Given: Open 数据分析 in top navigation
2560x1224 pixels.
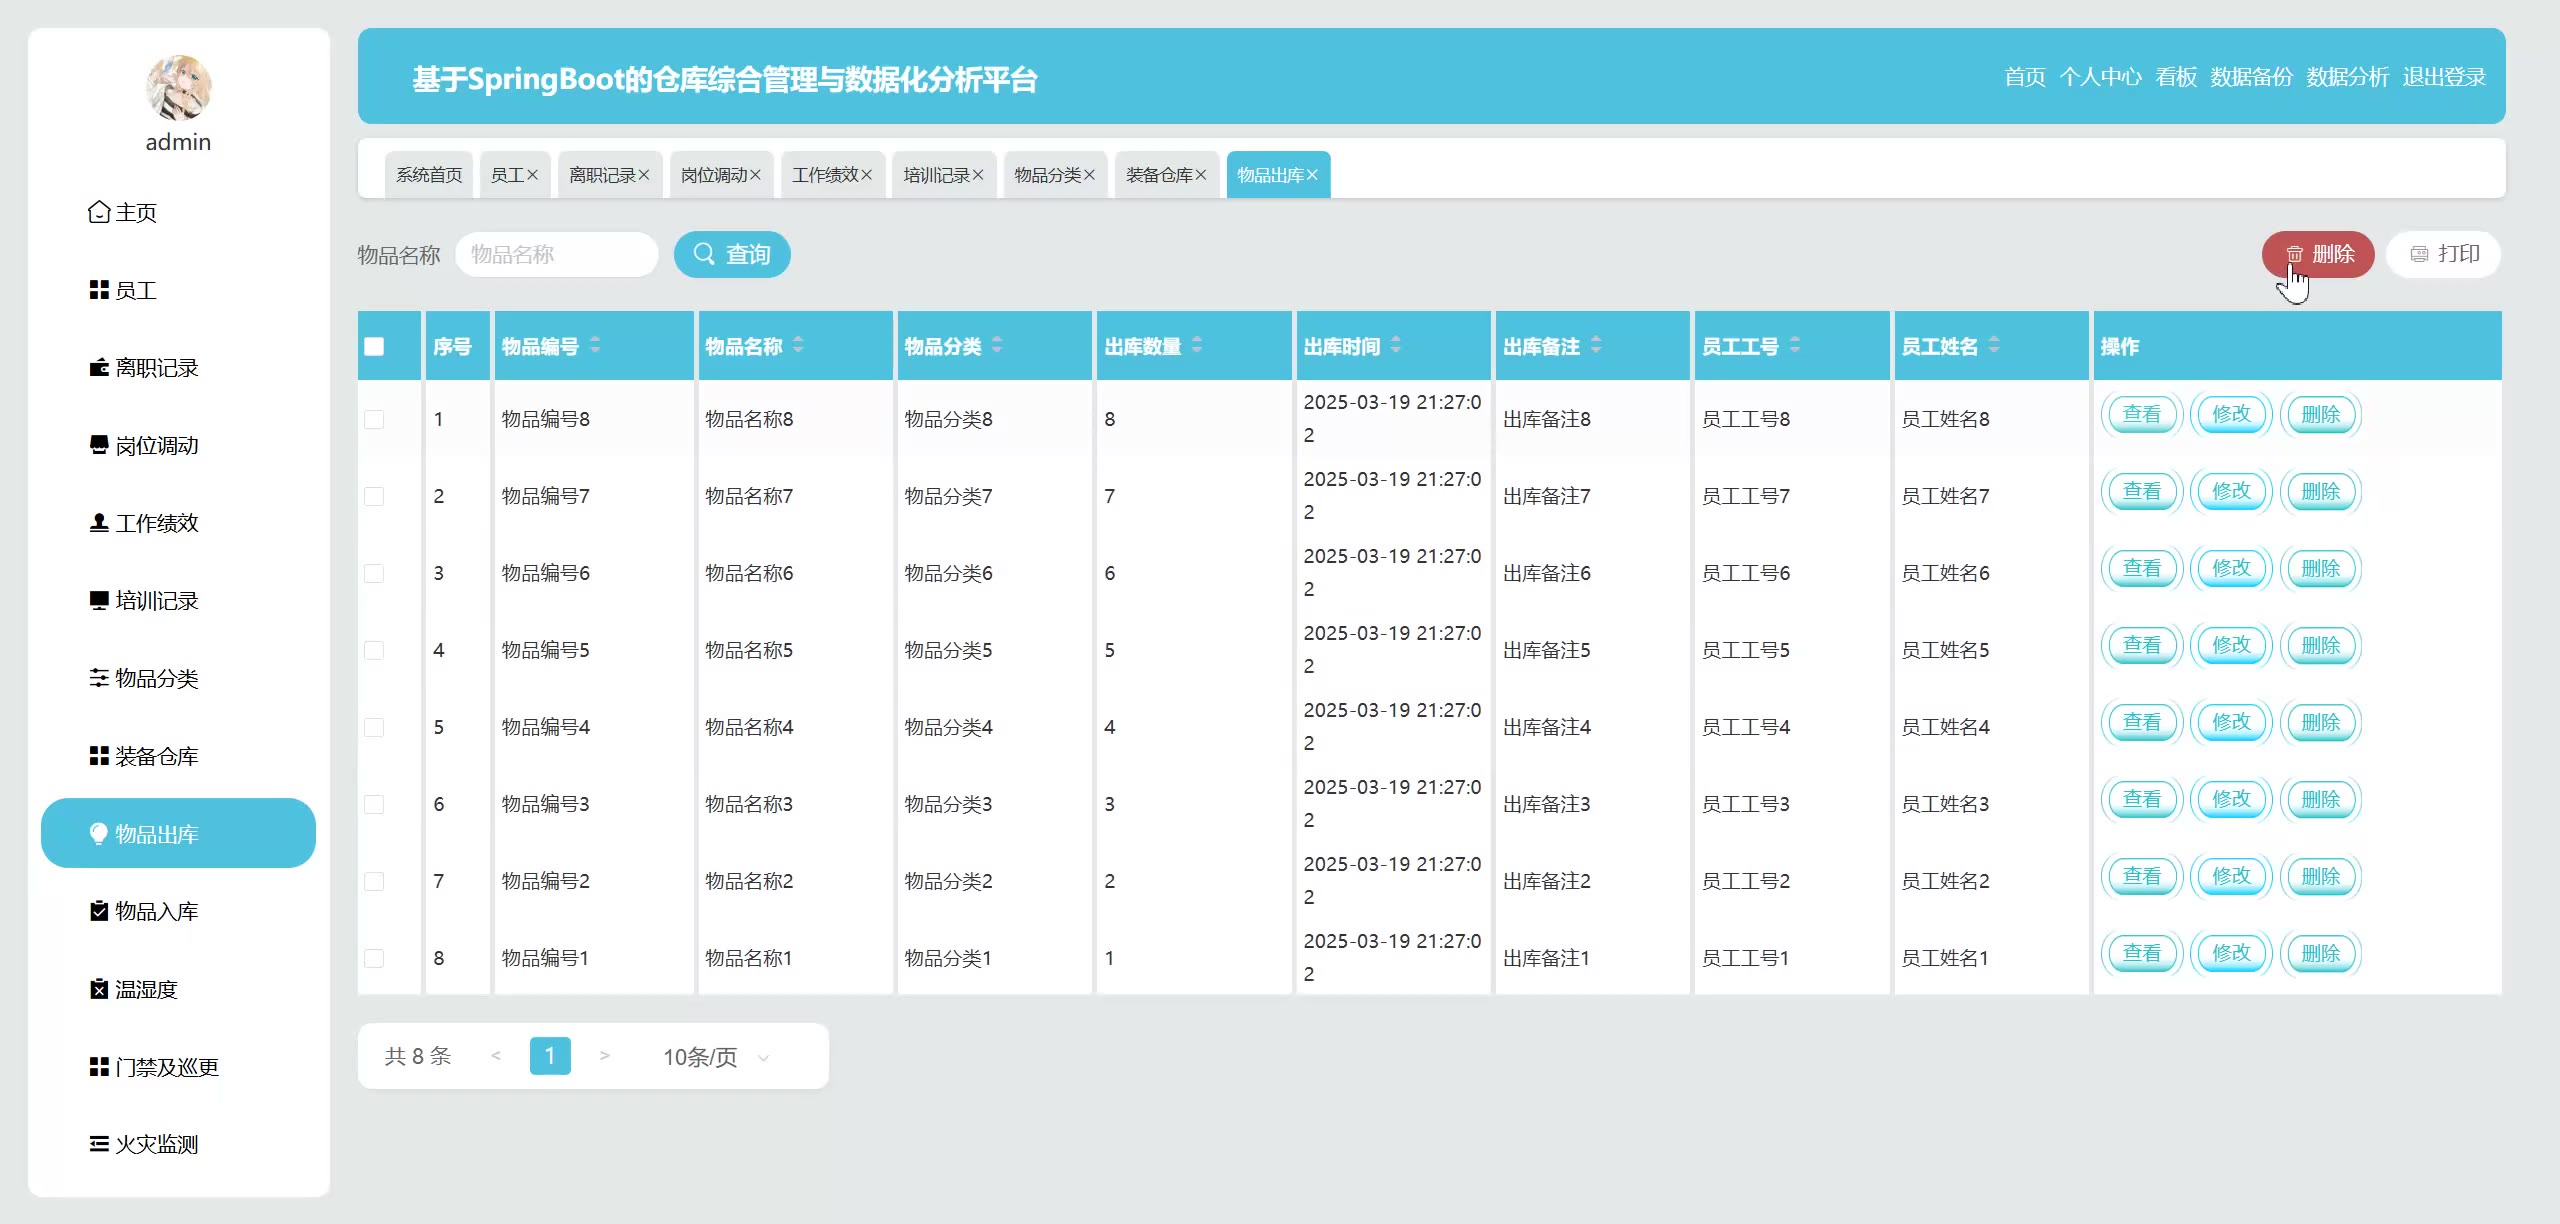Looking at the screenshot, I should (2347, 77).
